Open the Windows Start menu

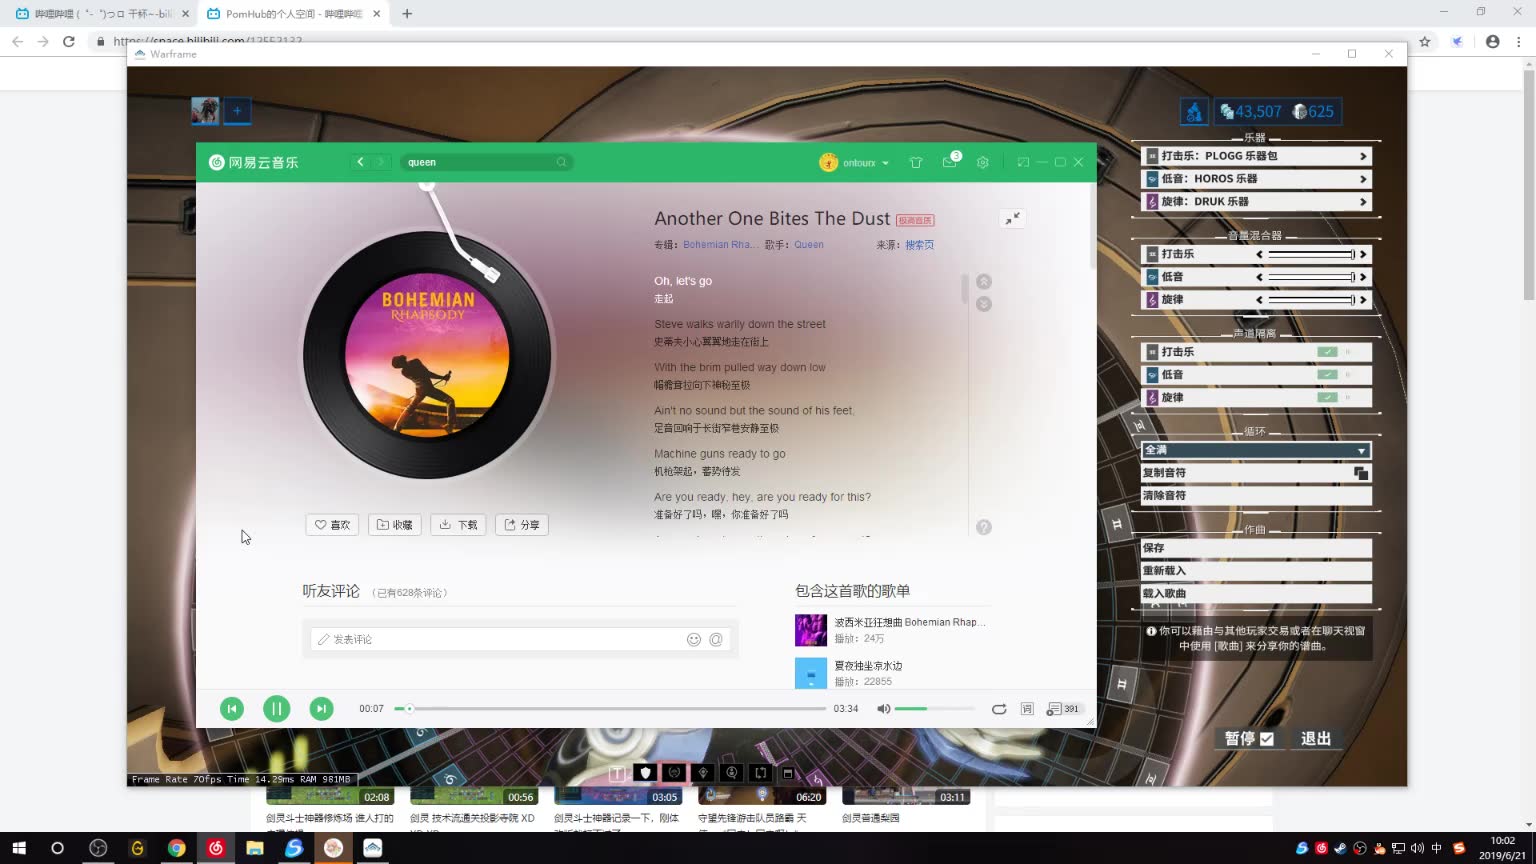19,848
